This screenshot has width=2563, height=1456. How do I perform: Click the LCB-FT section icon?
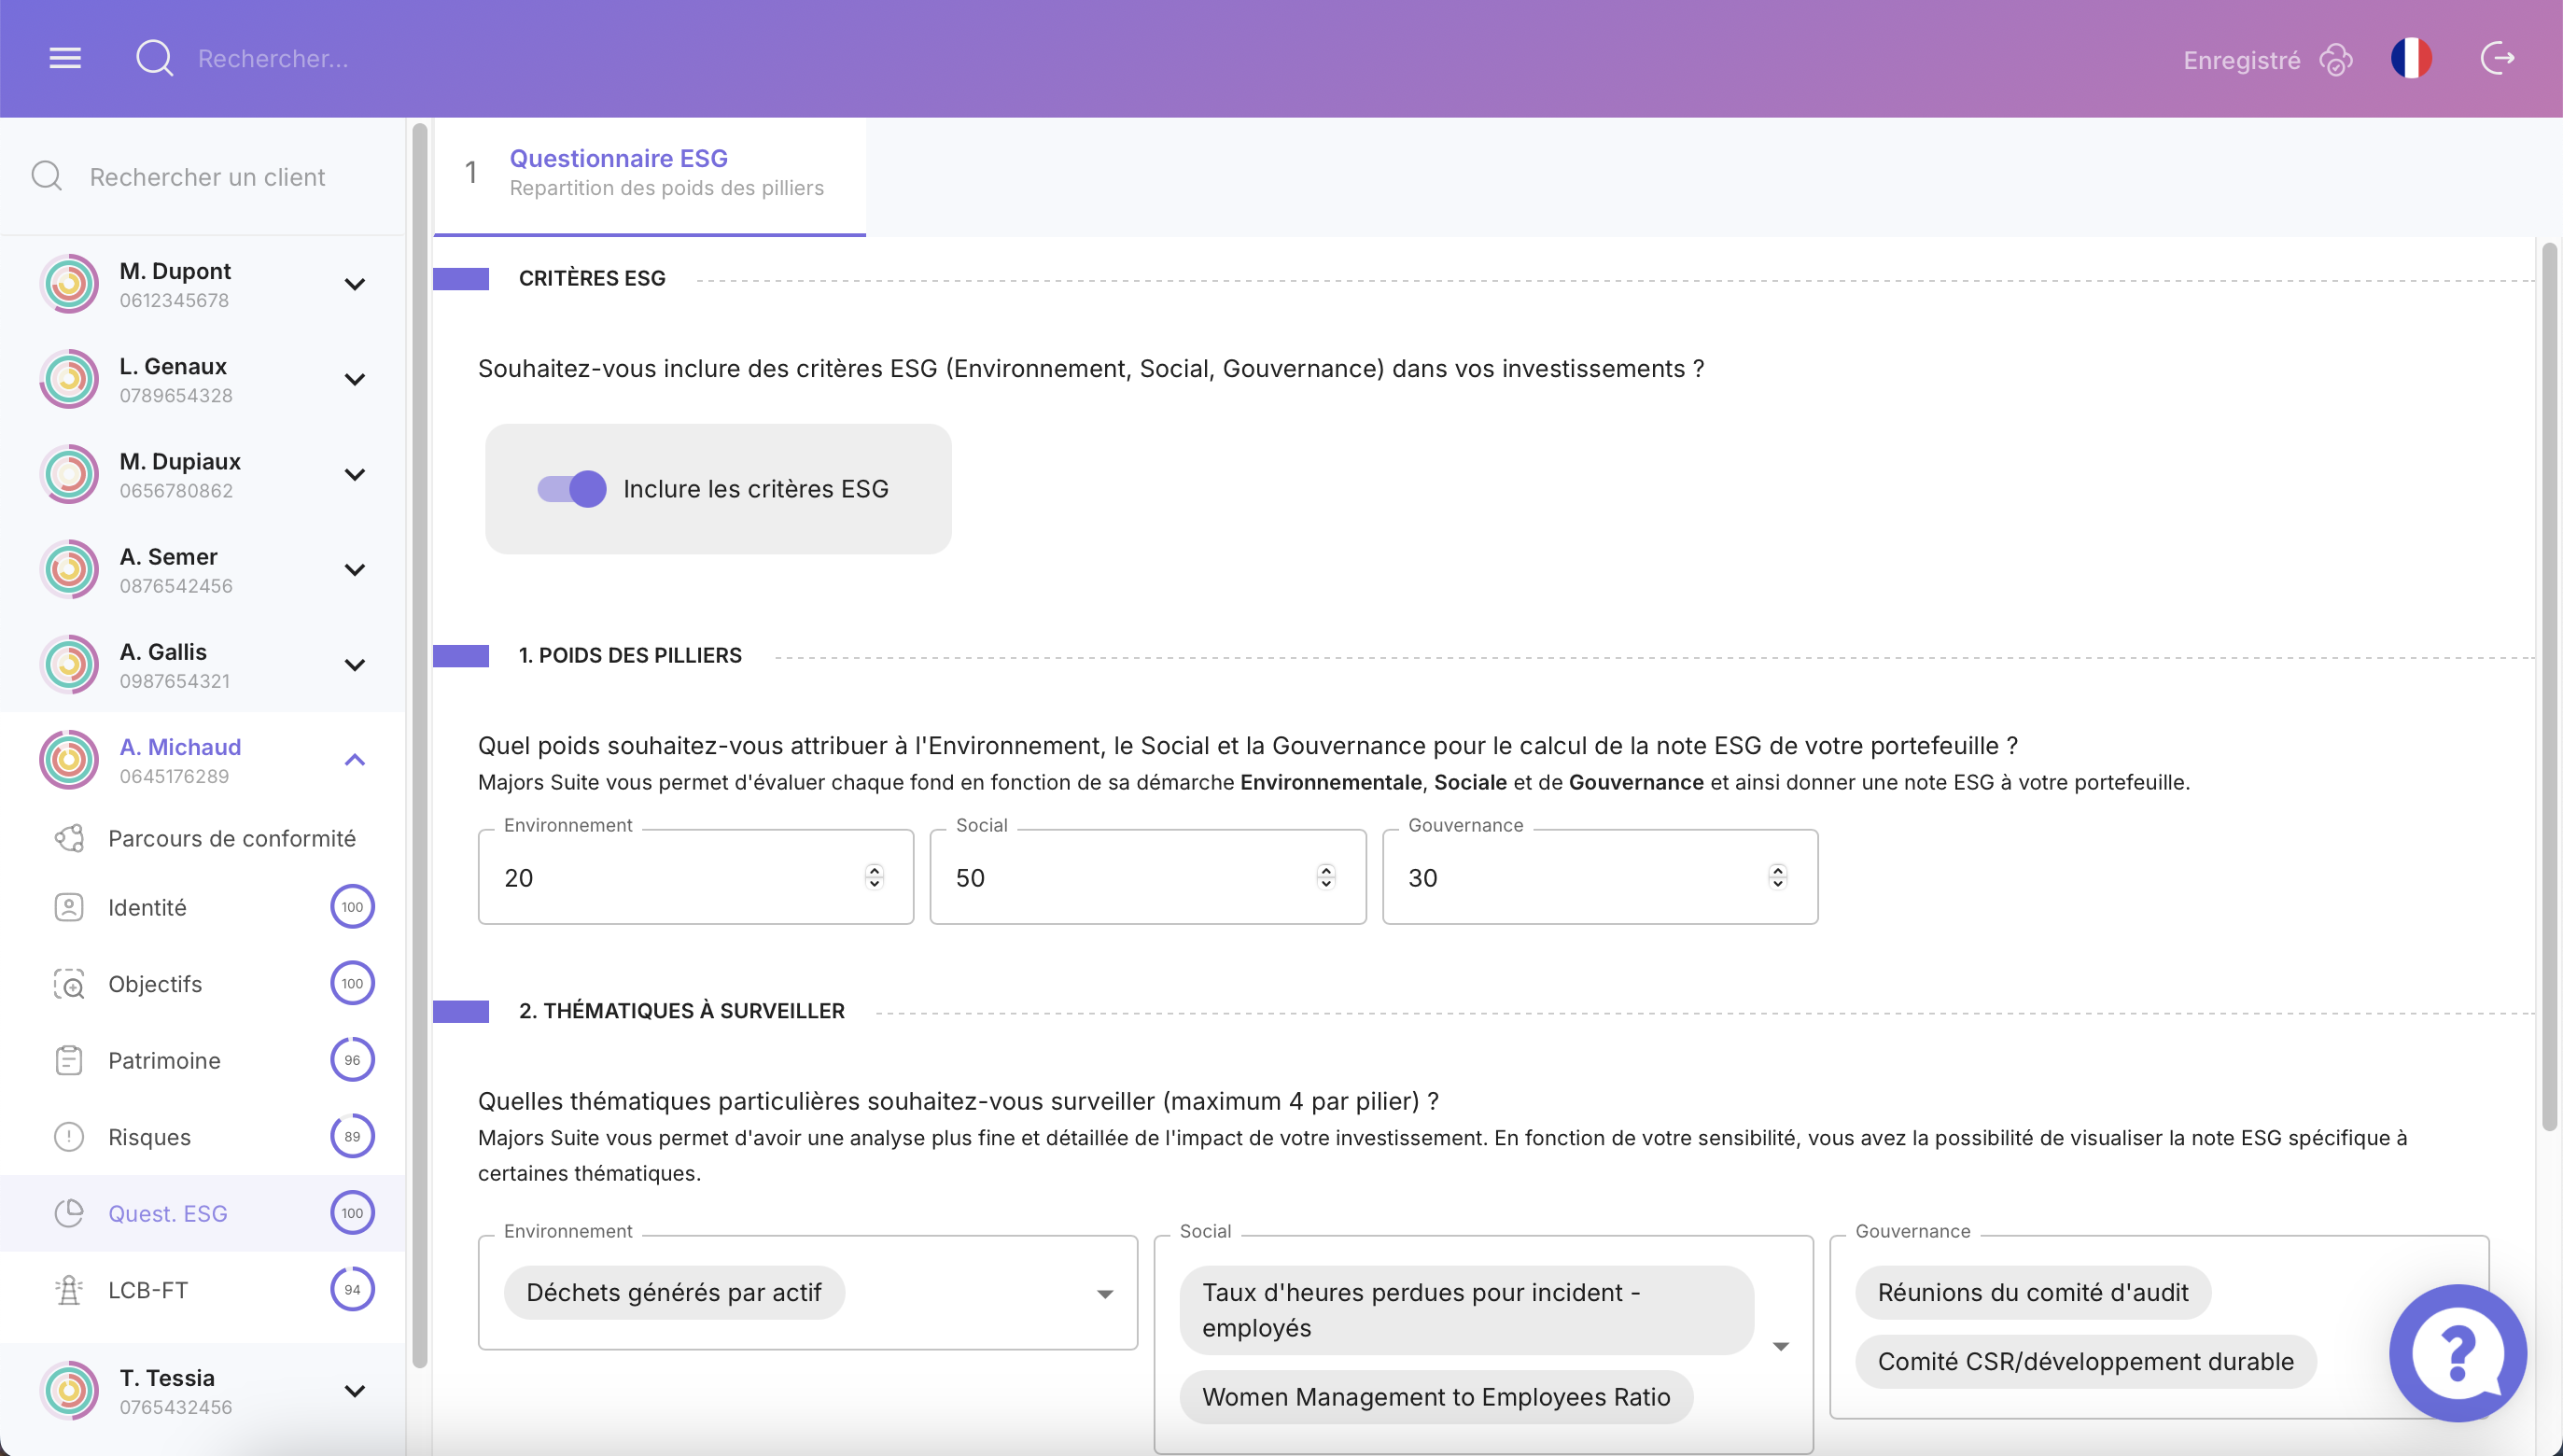coord(68,1289)
